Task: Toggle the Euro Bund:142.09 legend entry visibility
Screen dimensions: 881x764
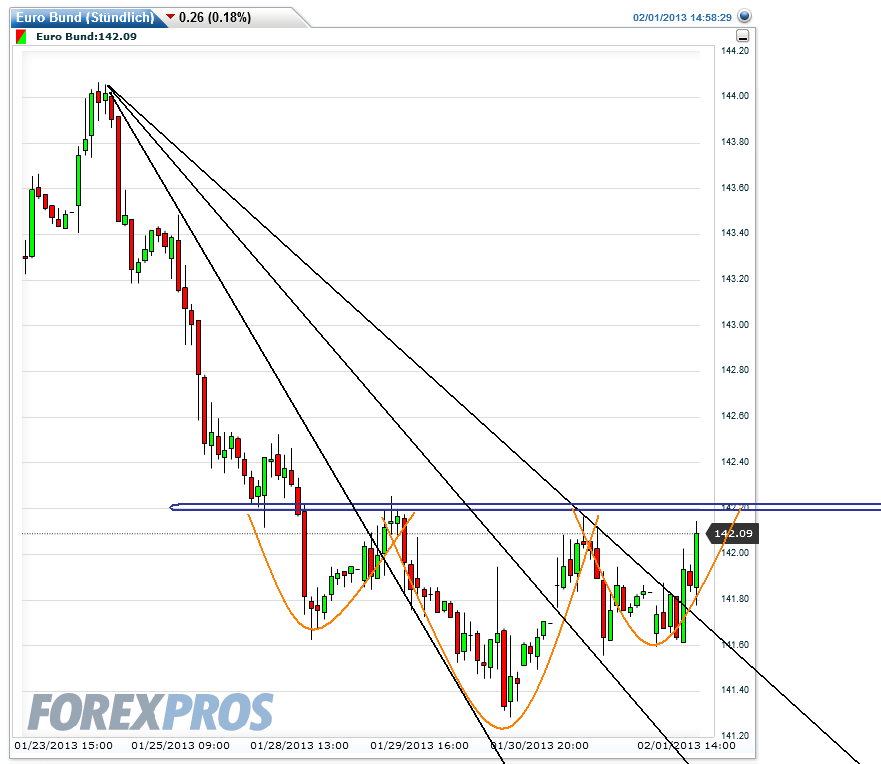Action: [85, 37]
